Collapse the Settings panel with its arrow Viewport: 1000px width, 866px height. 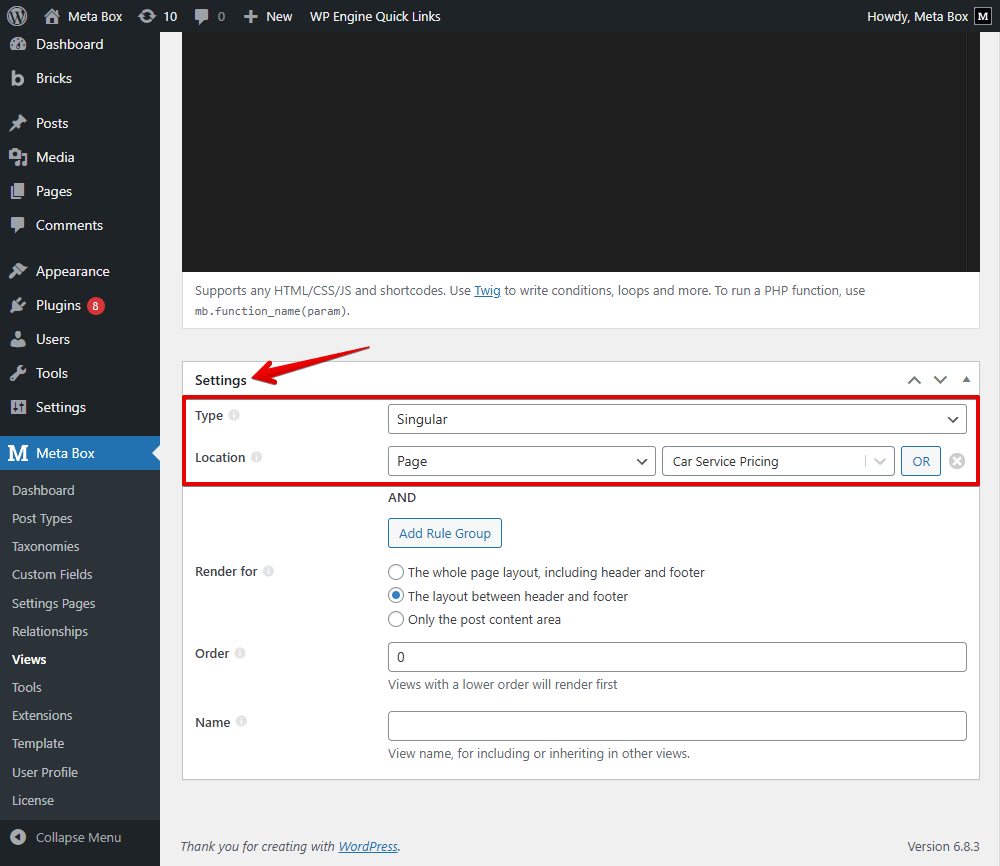[966, 379]
